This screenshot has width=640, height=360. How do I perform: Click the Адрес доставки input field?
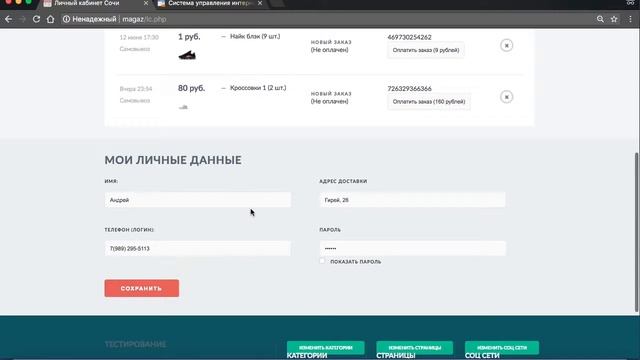[412, 200]
